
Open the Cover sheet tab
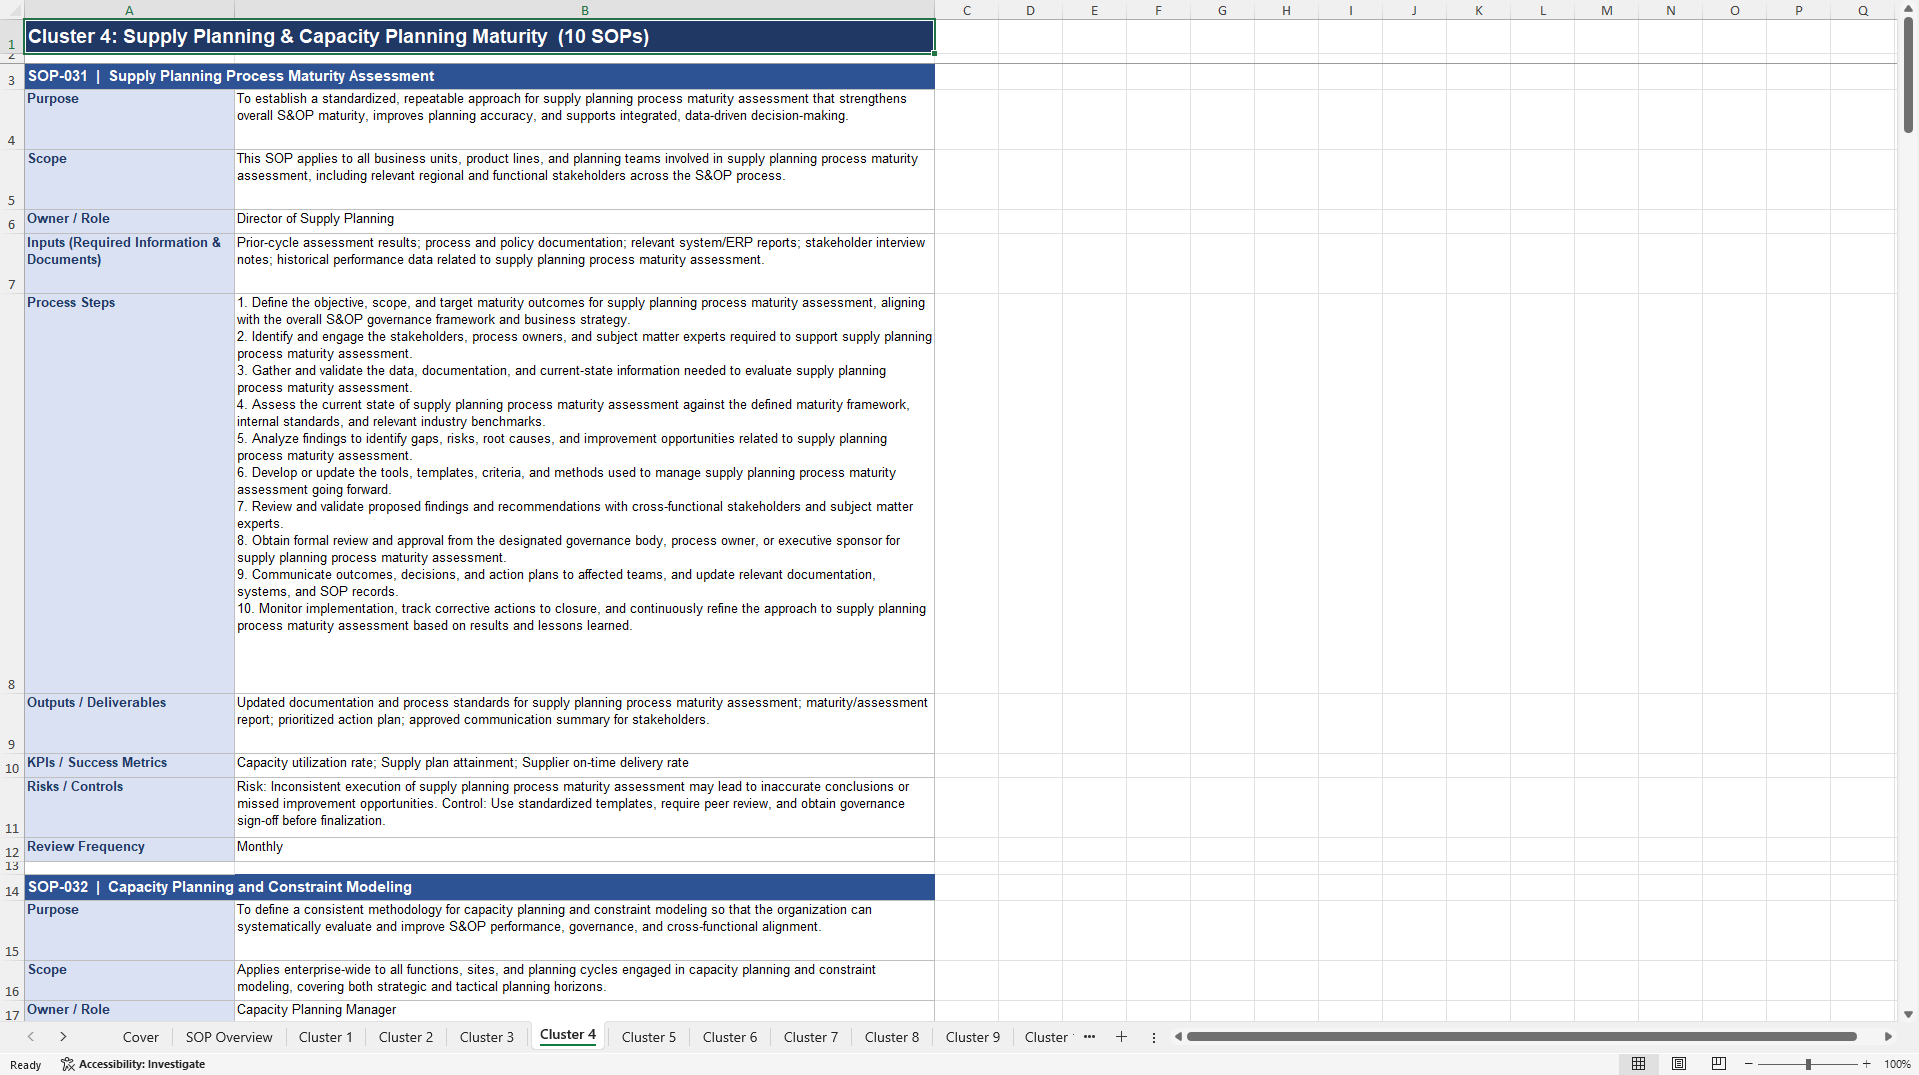point(141,1037)
